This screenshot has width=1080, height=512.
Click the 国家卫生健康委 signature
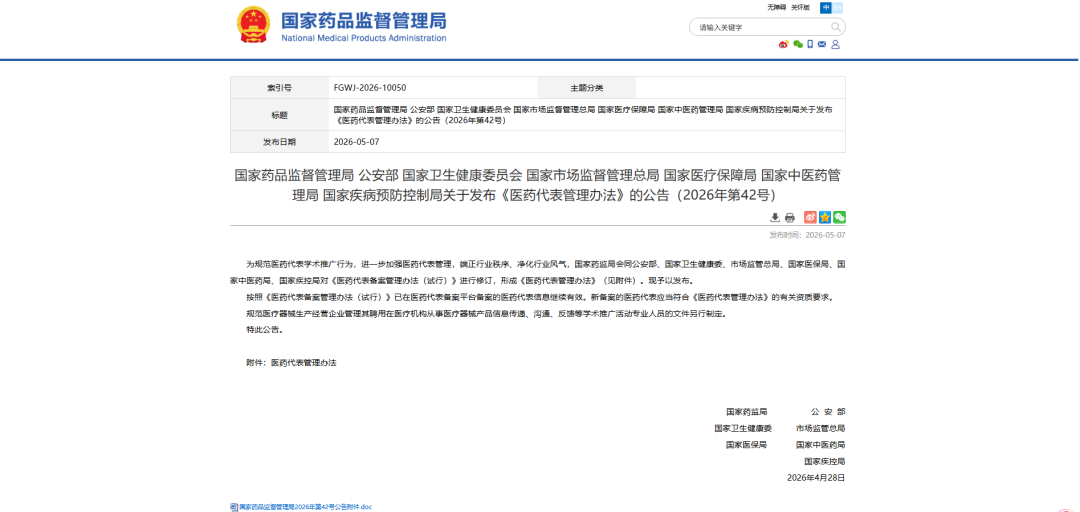(x=743, y=428)
